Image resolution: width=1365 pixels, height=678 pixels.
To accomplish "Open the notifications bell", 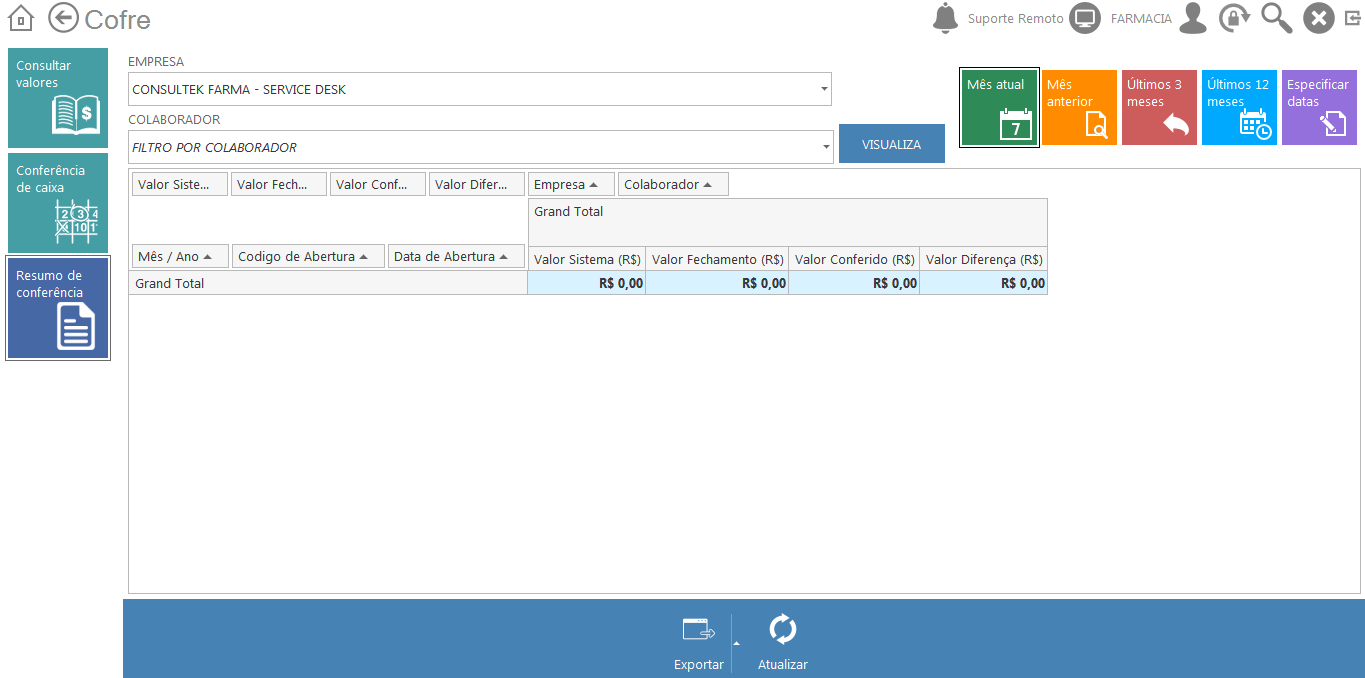I will 944,18.
